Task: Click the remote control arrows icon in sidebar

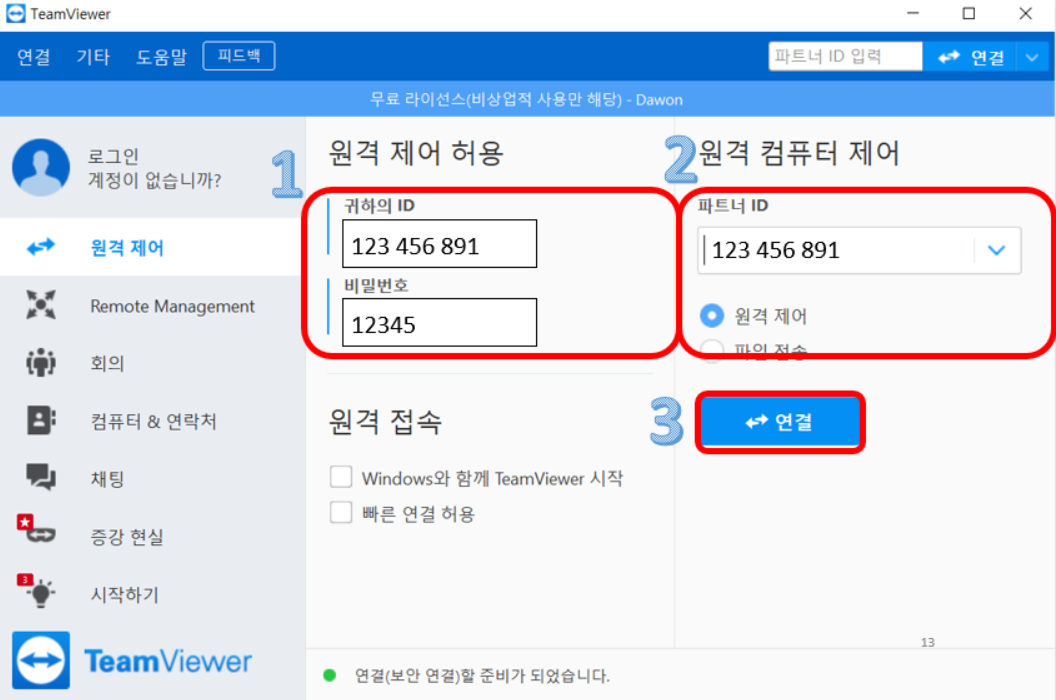Action: tap(40, 247)
